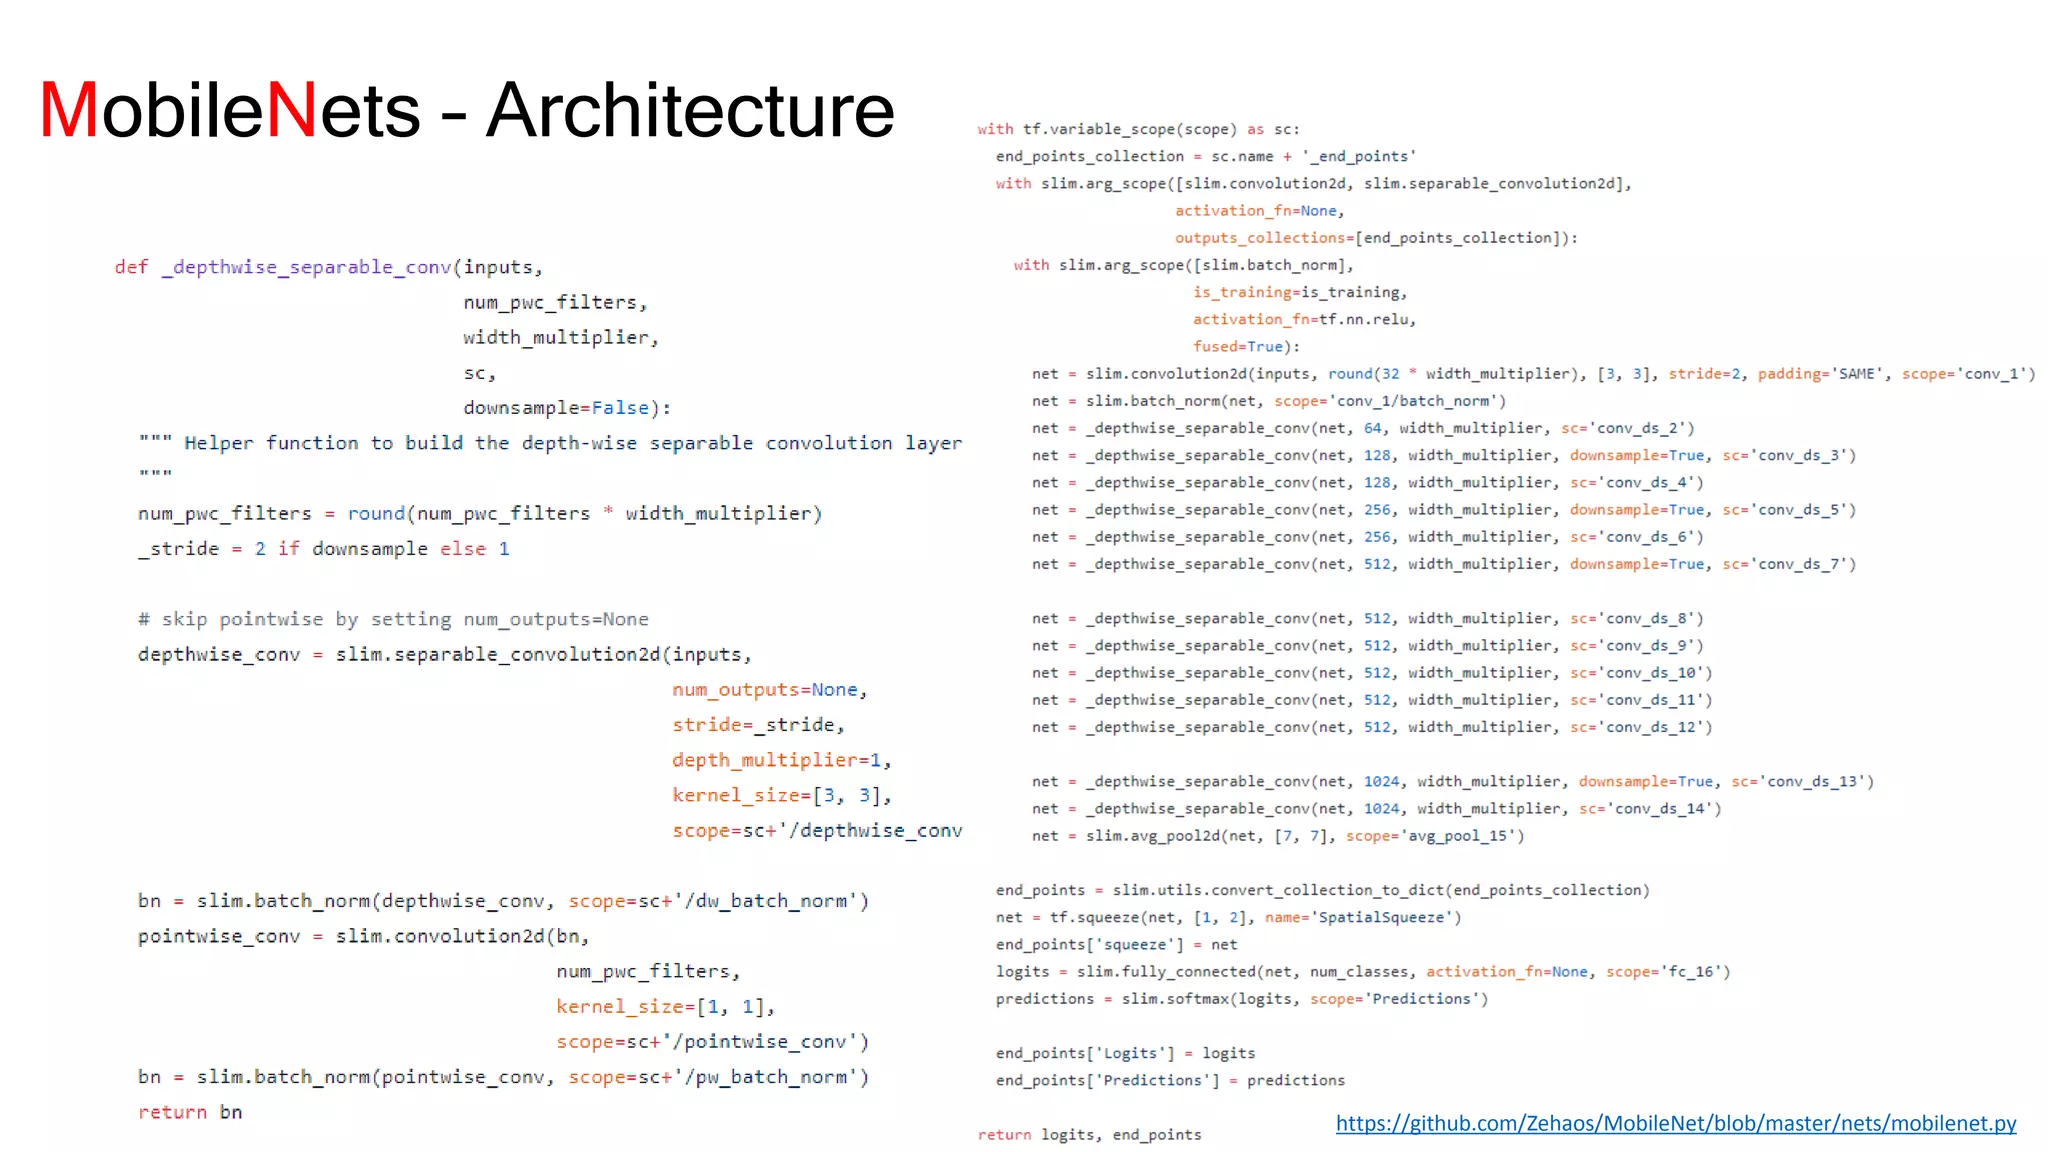The height and width of the screenshot is (1152, 2048).
Task: Click the def _depthwise_separable_conv line
Action: (328, 267)
